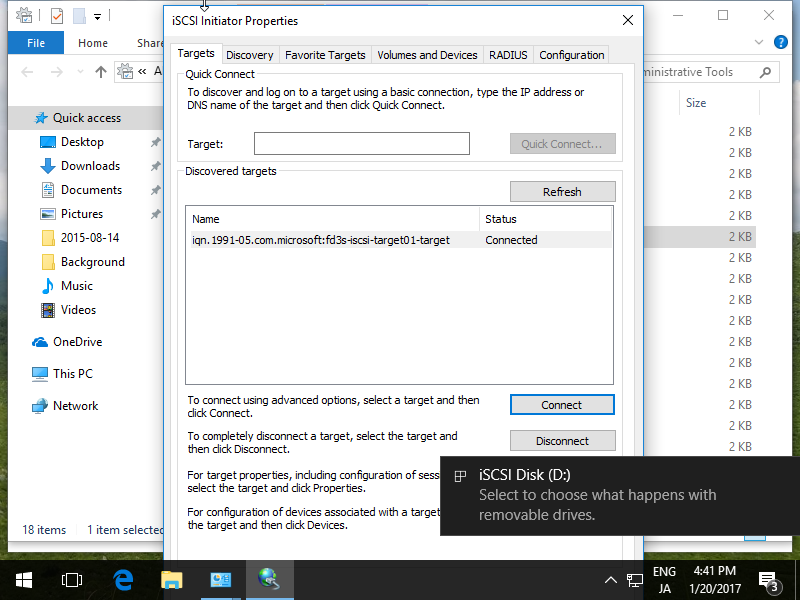Screen dimensions: 800x600
Task: Open Explorer help question mark icon
Action: tap(780, 42)
